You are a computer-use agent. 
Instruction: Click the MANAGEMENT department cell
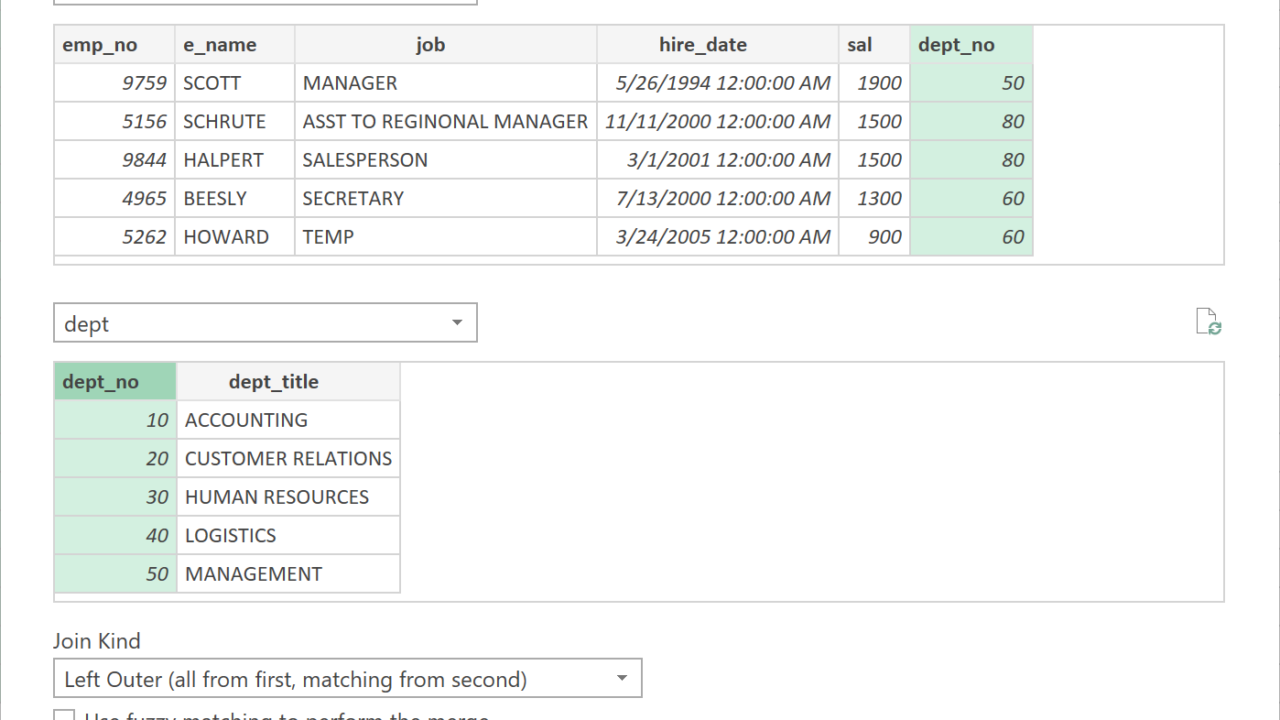click(x=254, y=574)
